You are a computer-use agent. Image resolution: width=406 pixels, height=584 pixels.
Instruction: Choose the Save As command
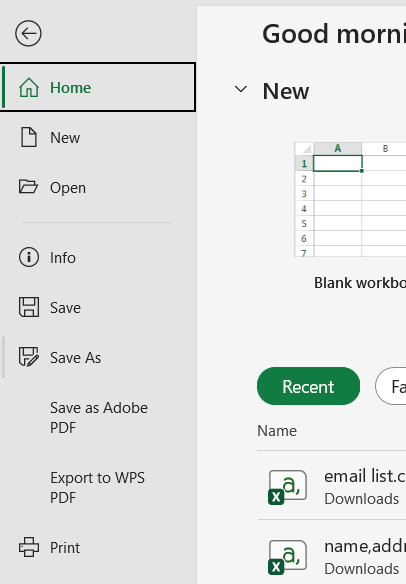click(75, 358)
